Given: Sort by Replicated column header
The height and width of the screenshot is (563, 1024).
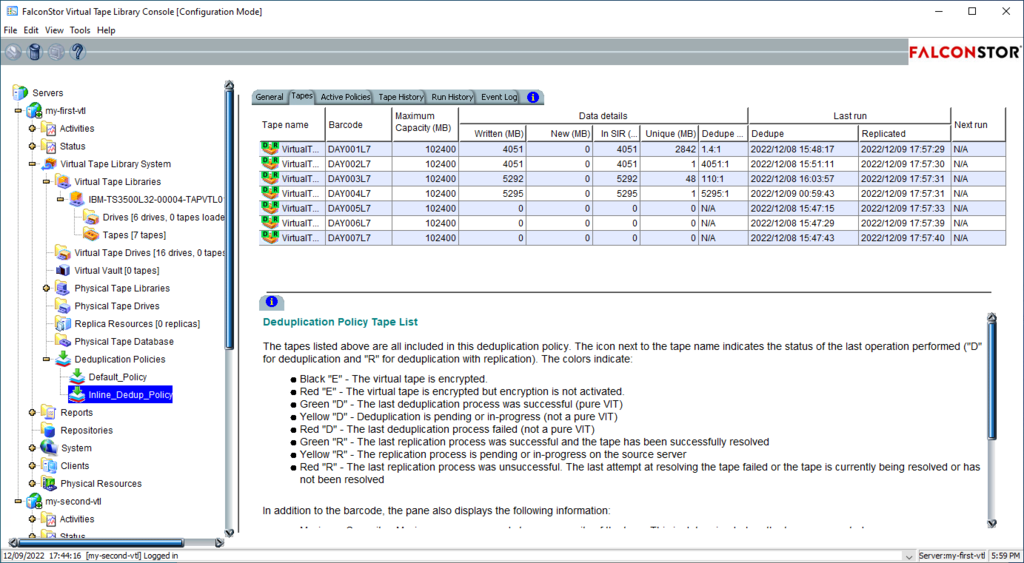Looking at the screenshot, I should [x=904, y=133].
